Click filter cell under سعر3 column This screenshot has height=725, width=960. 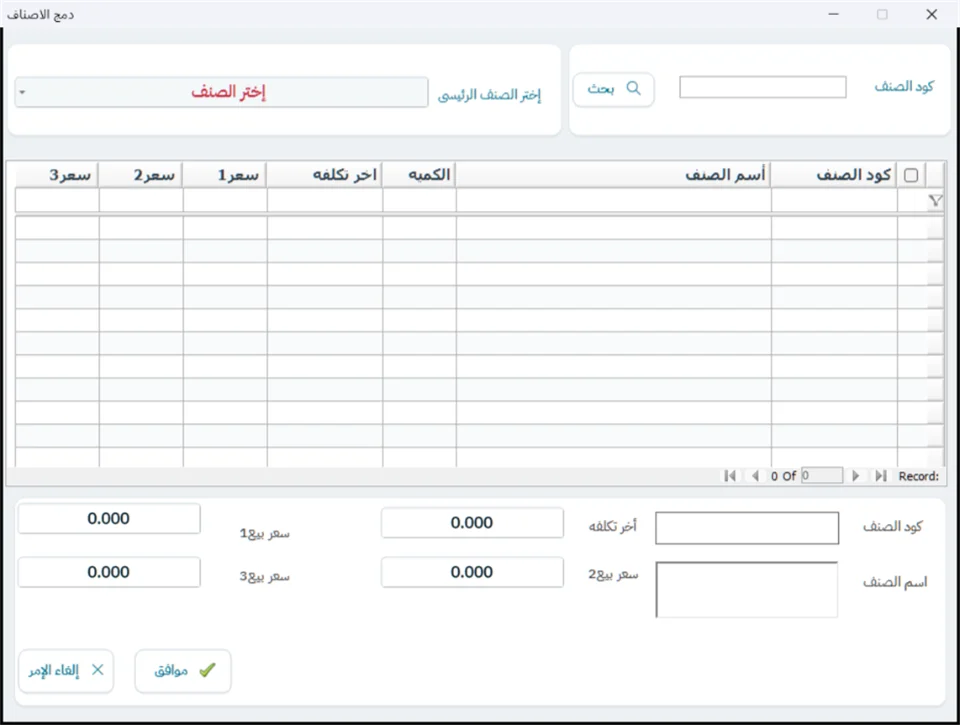coord(57,200)
